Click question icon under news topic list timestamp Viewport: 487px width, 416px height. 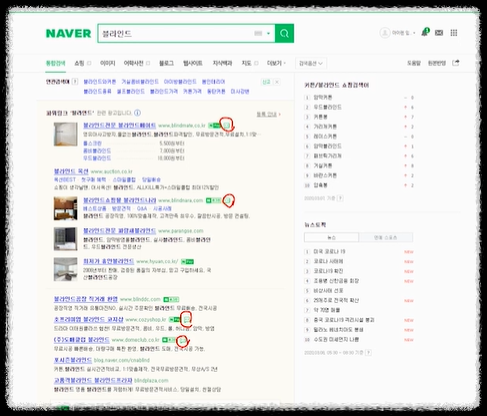(368, 352)
